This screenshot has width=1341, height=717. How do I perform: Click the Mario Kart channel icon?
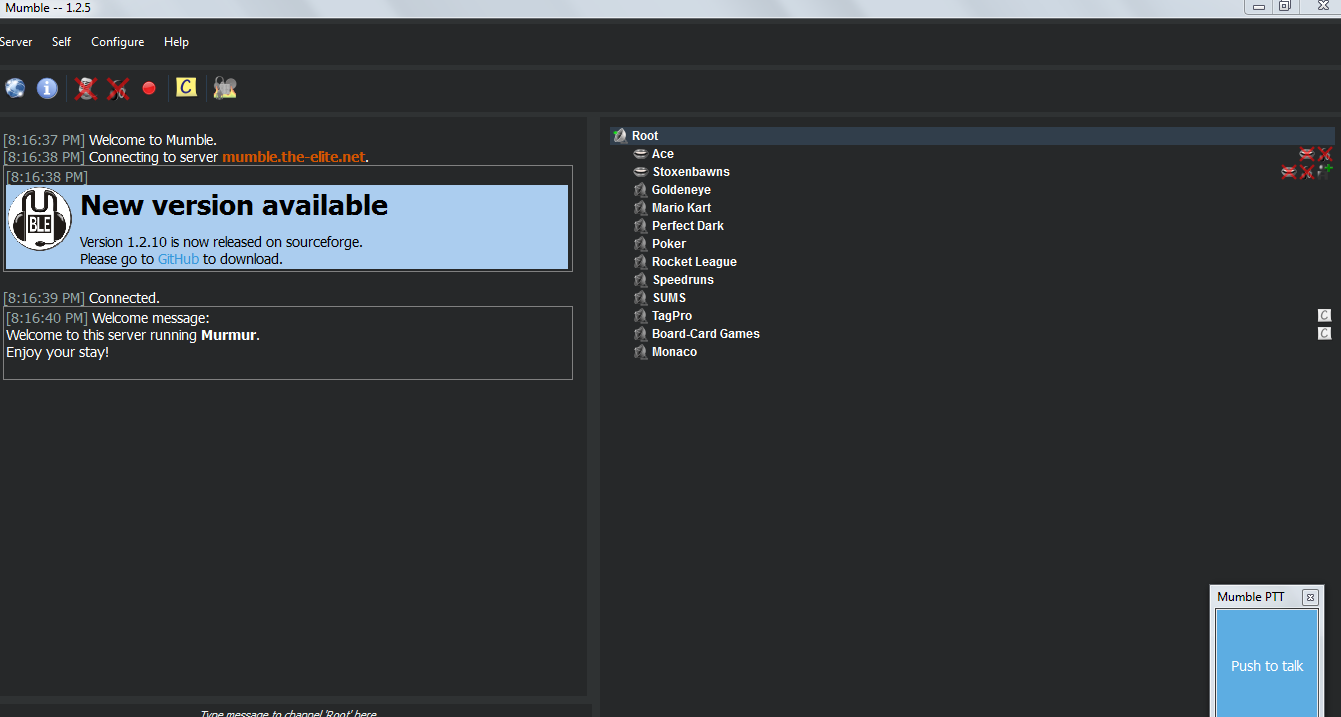641,208
